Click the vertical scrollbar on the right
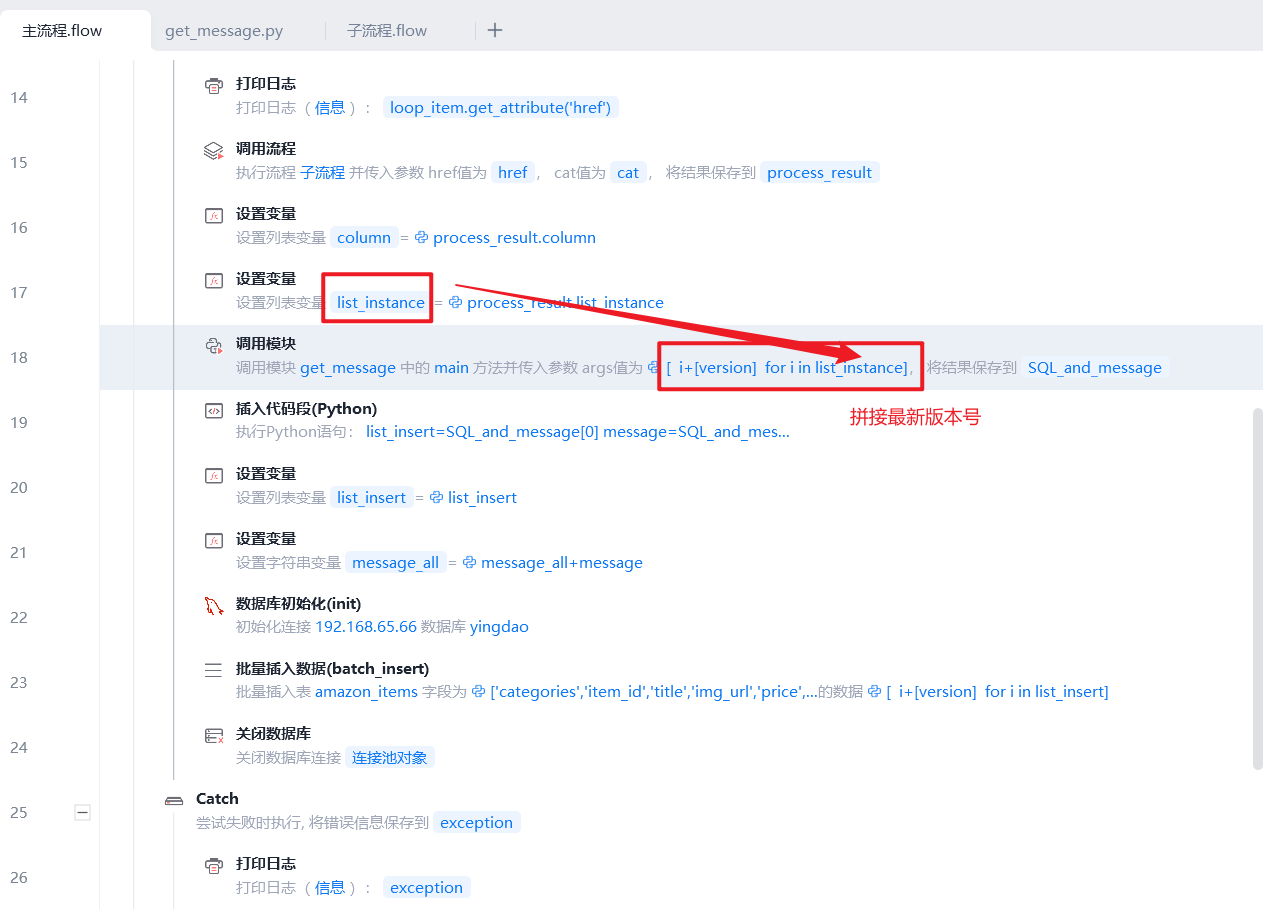The width and height of the screenshot is (1263, 909). point(1257,588)
